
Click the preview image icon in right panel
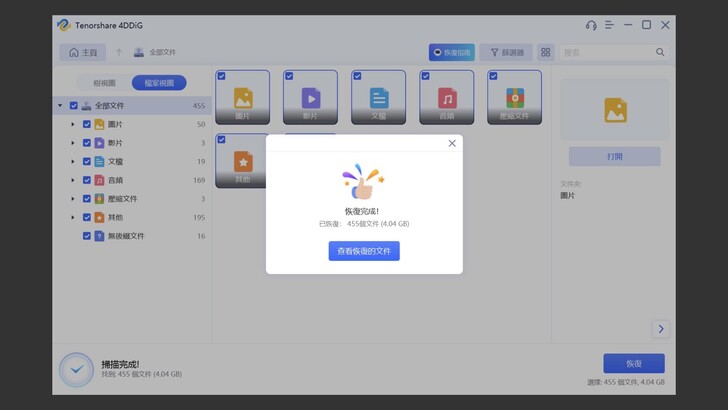[x=615, y=111]
